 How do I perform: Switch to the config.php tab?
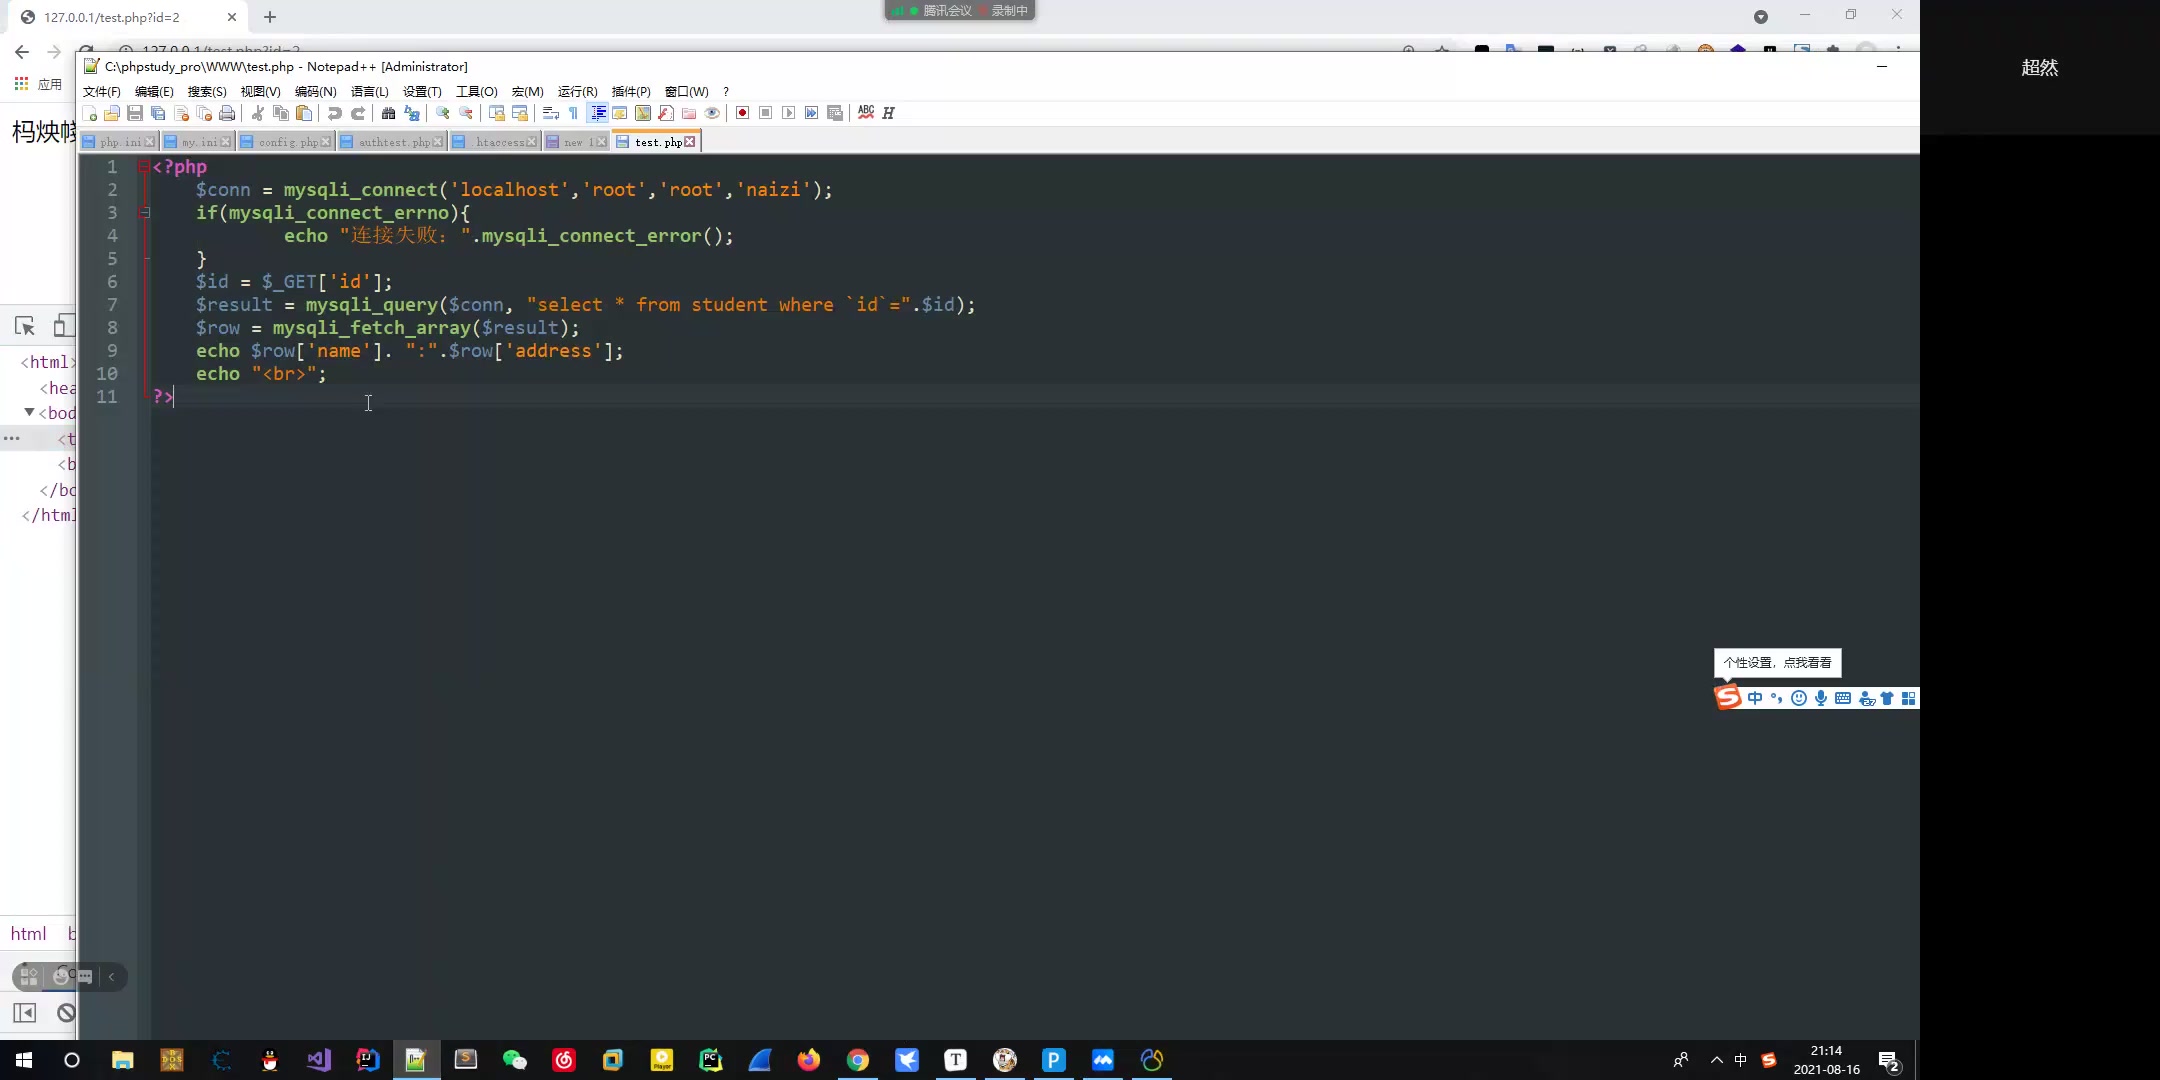point(287,142)
